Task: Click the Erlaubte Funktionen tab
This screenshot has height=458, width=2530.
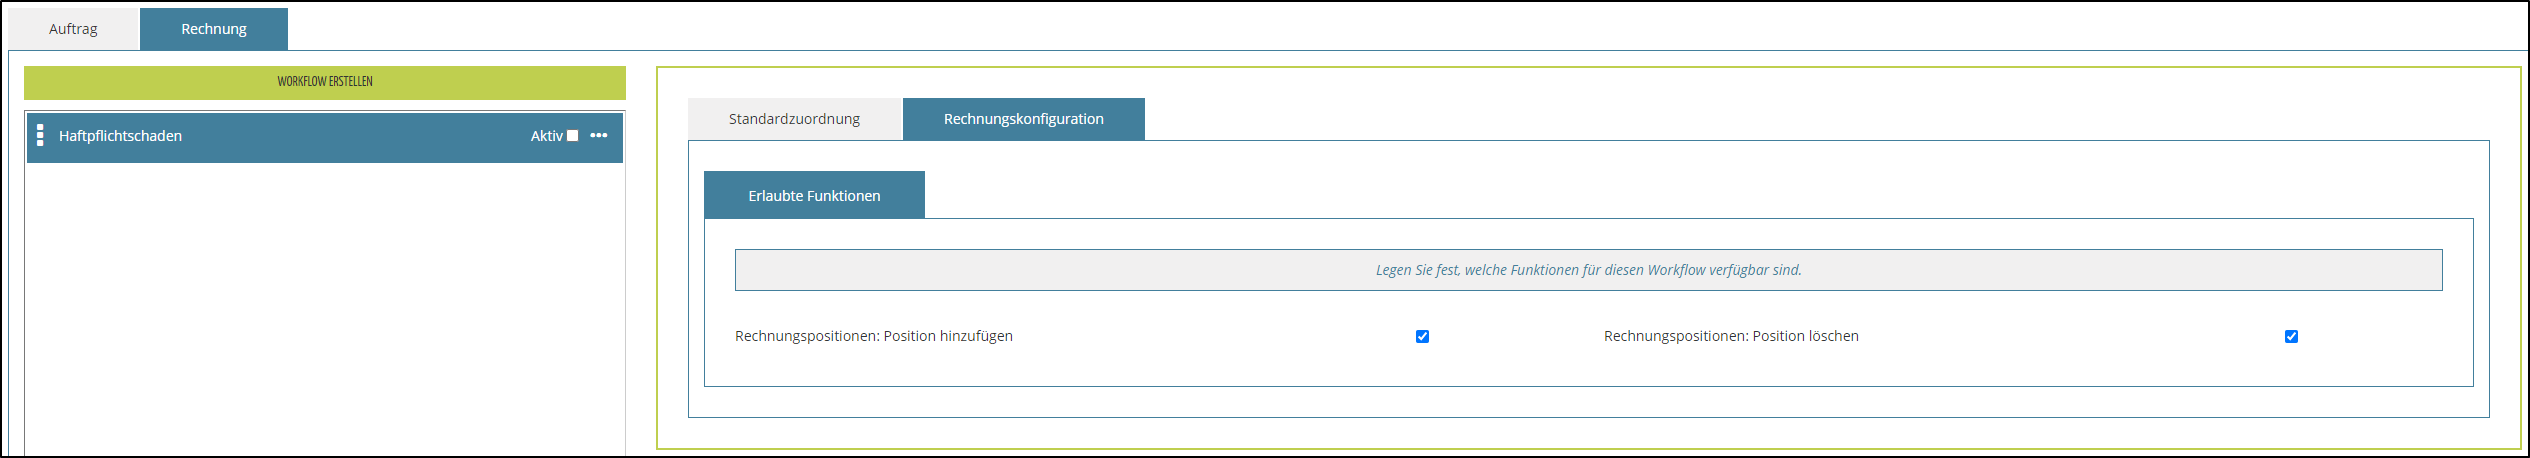Action: click(814, 196)
